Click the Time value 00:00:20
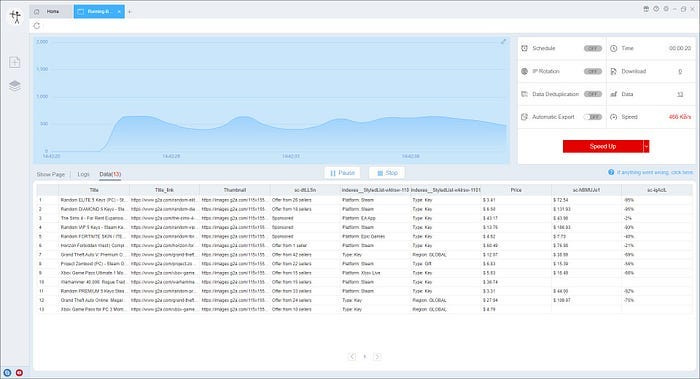Screen dimensions: 700x379 coord(680,48)
